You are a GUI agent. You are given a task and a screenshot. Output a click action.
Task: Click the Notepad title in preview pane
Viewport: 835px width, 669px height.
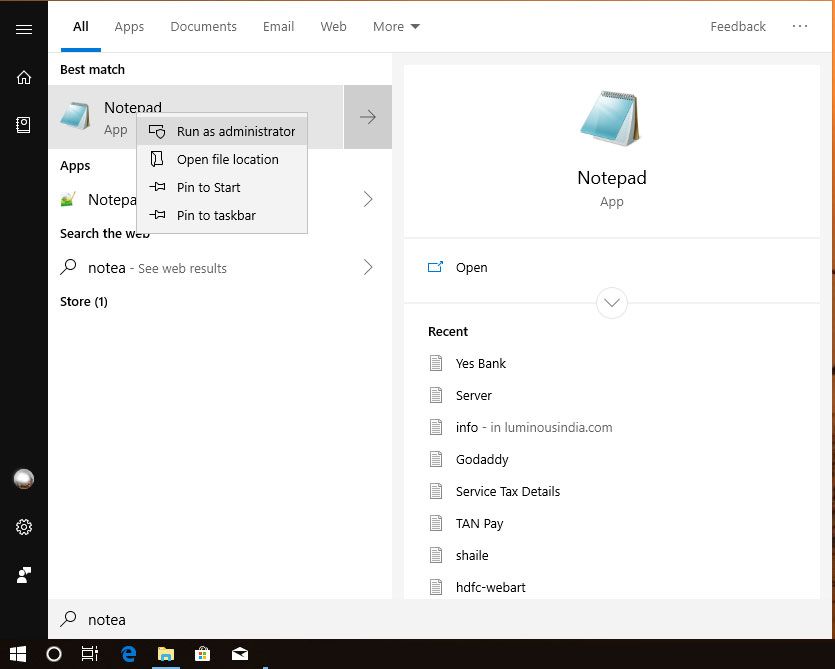(x=612, y=177)
